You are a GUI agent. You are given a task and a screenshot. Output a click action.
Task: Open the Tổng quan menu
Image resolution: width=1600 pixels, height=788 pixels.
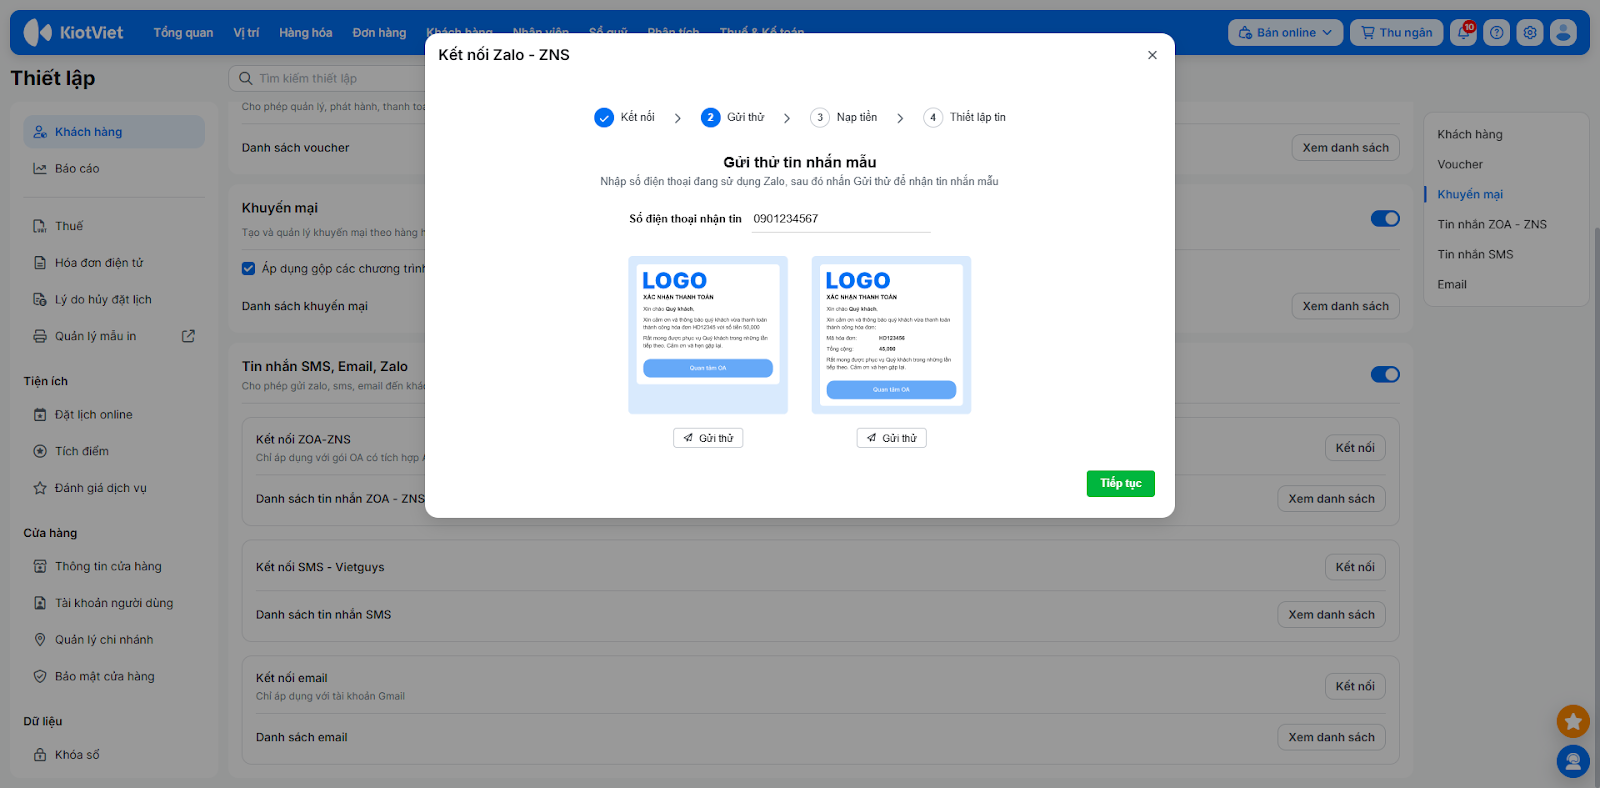[183, 33]
